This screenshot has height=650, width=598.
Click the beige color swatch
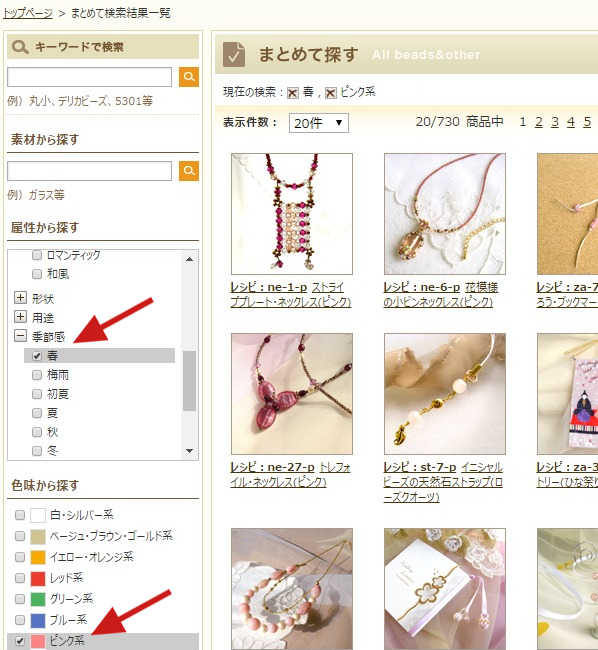pyautogui.click(x=38, y=536)
